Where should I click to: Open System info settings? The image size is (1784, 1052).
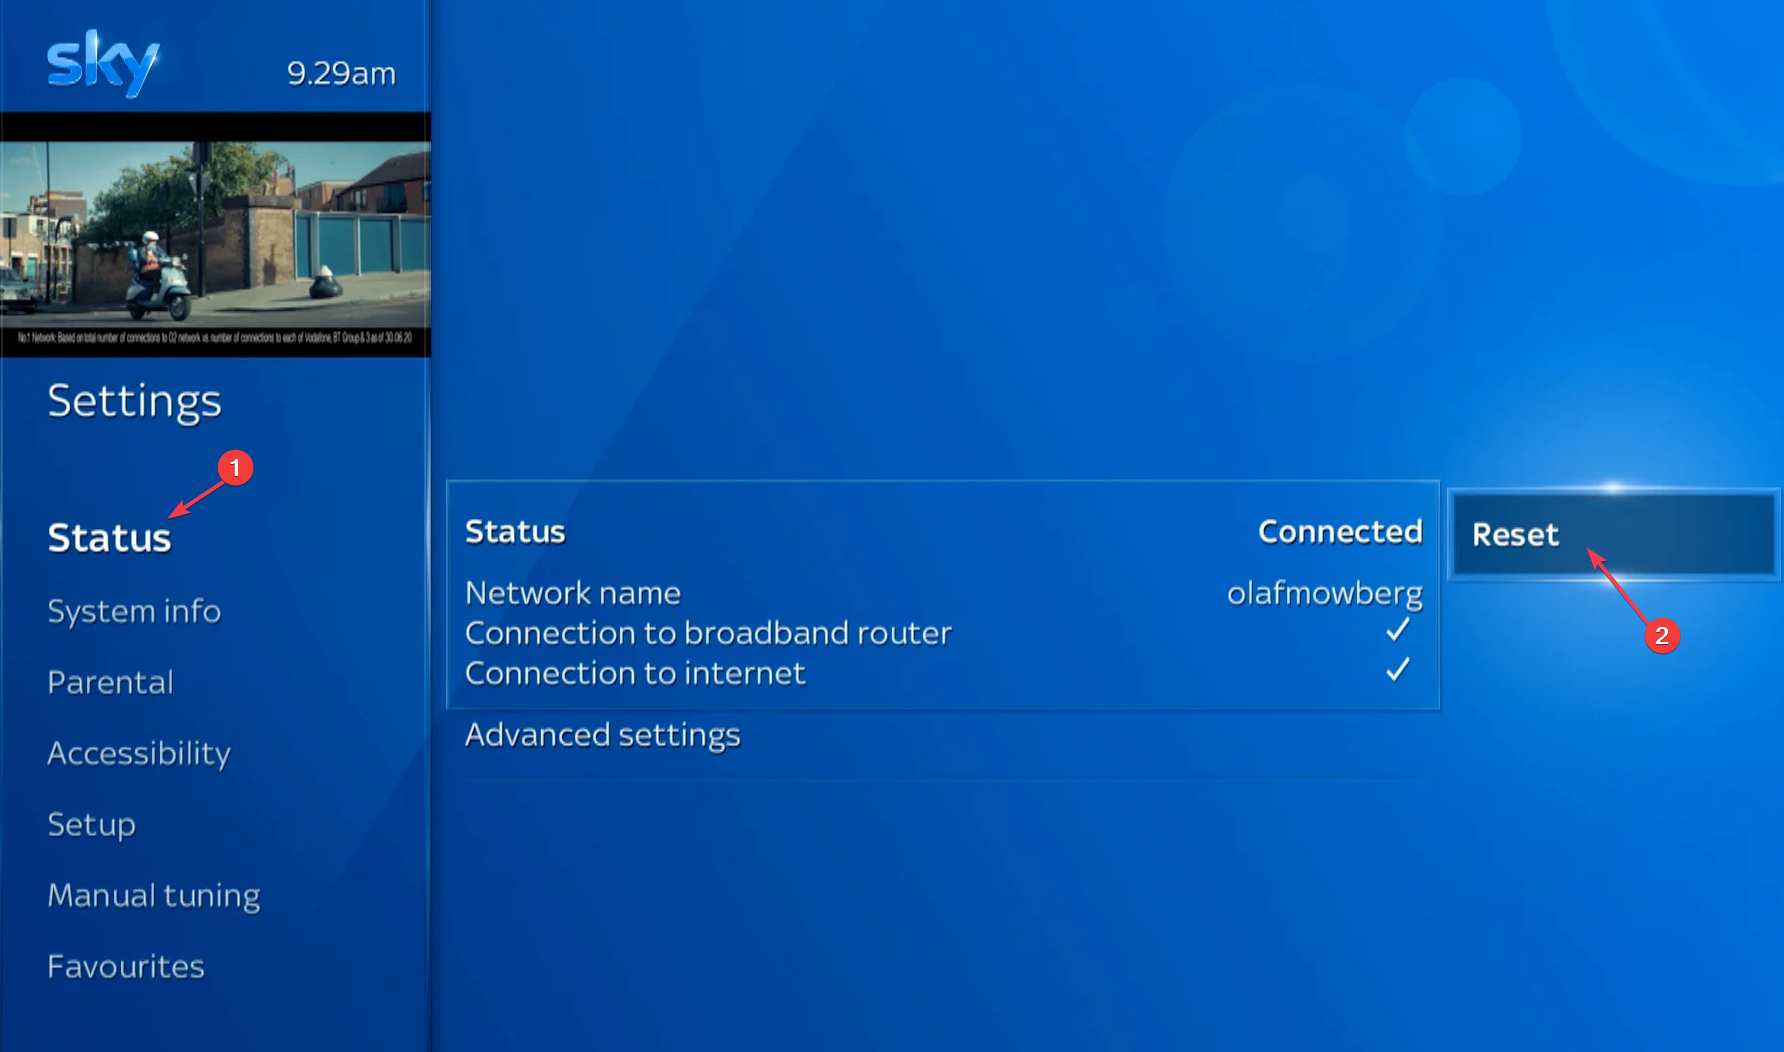(x=134, y=611)
